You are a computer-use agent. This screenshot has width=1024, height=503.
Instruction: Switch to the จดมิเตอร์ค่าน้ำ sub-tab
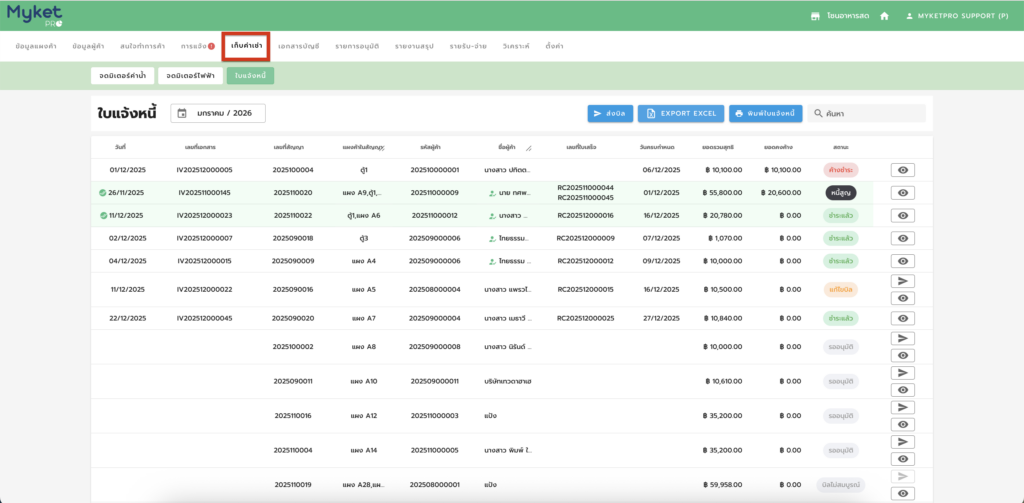coord(122,75)
